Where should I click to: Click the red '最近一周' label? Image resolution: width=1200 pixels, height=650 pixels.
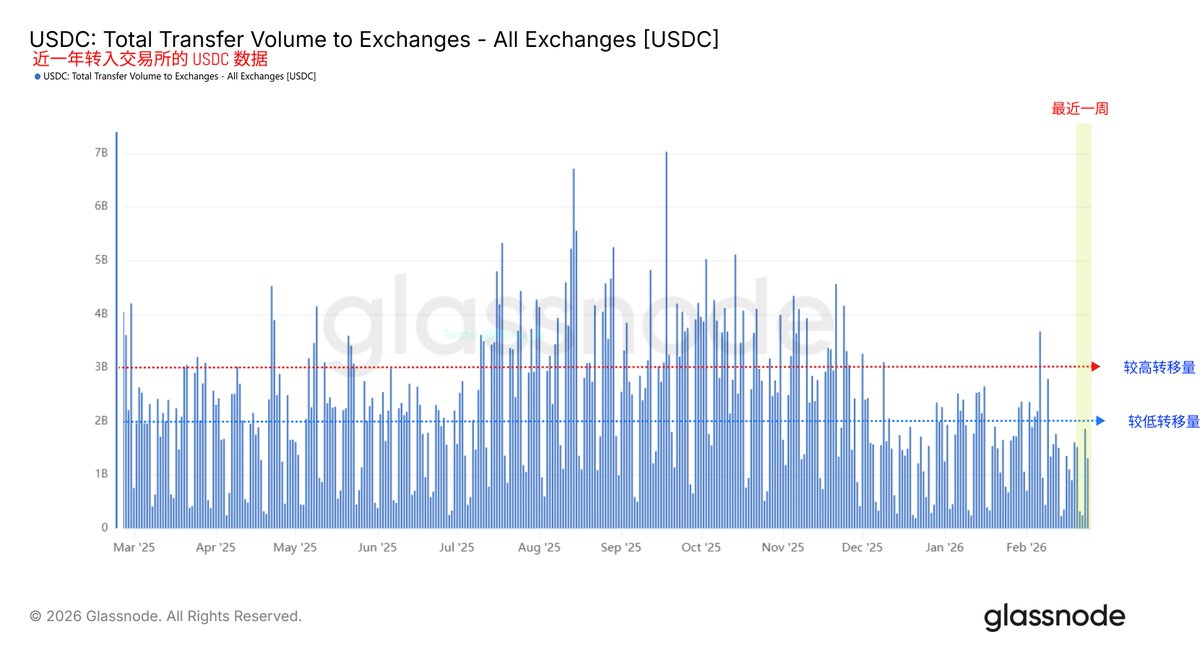(x=1080, y=108)
